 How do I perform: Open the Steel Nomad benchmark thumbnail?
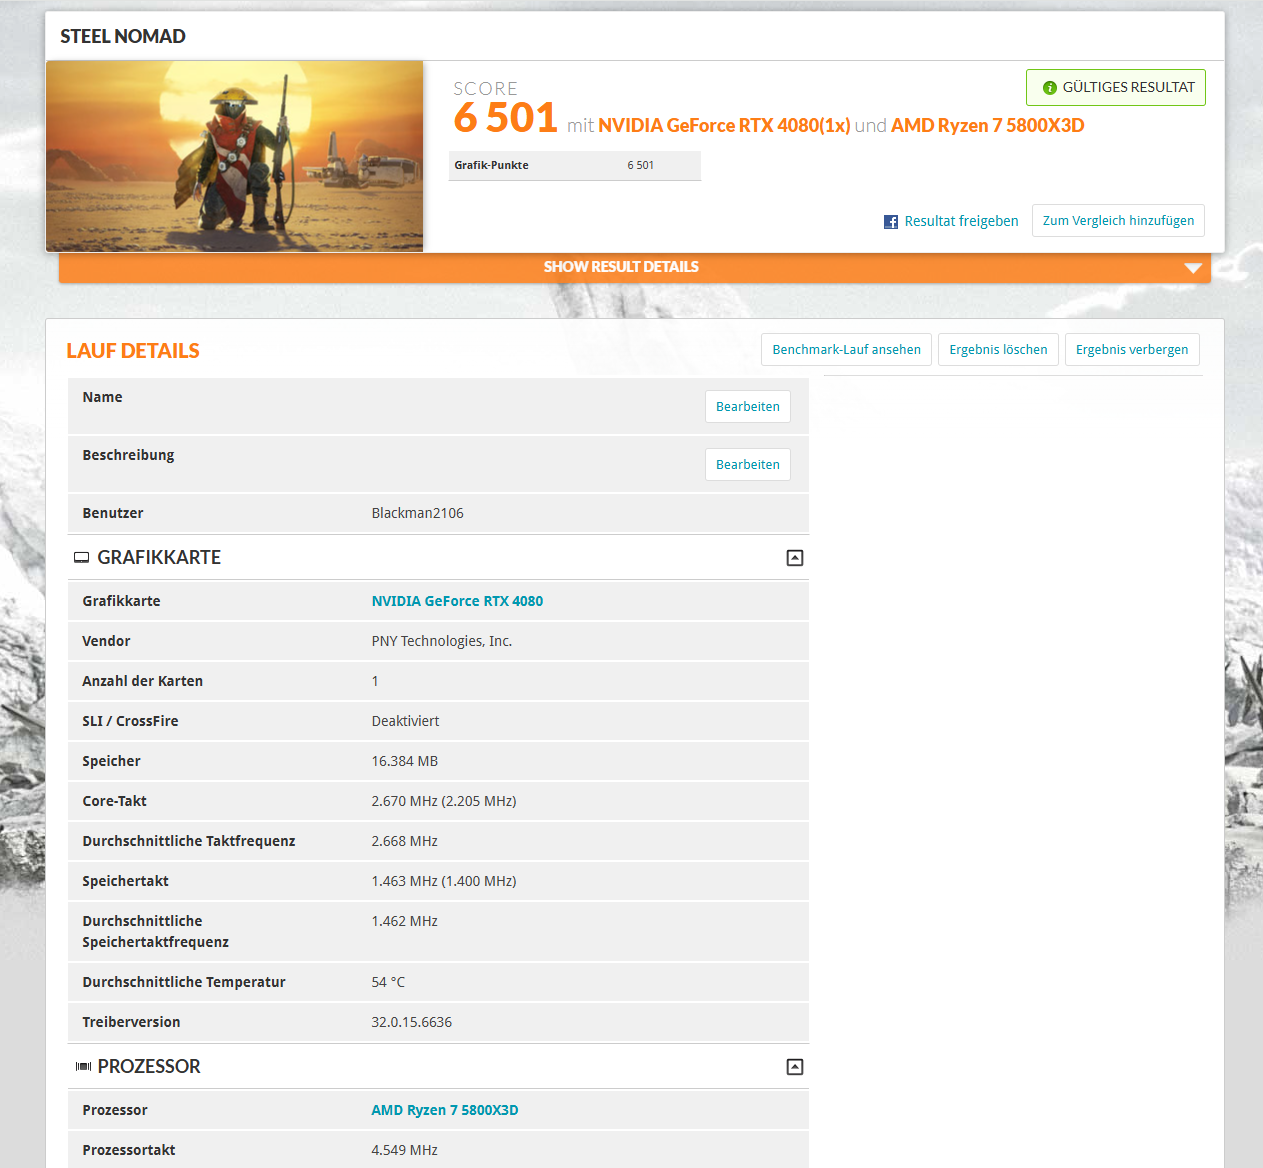234,156
